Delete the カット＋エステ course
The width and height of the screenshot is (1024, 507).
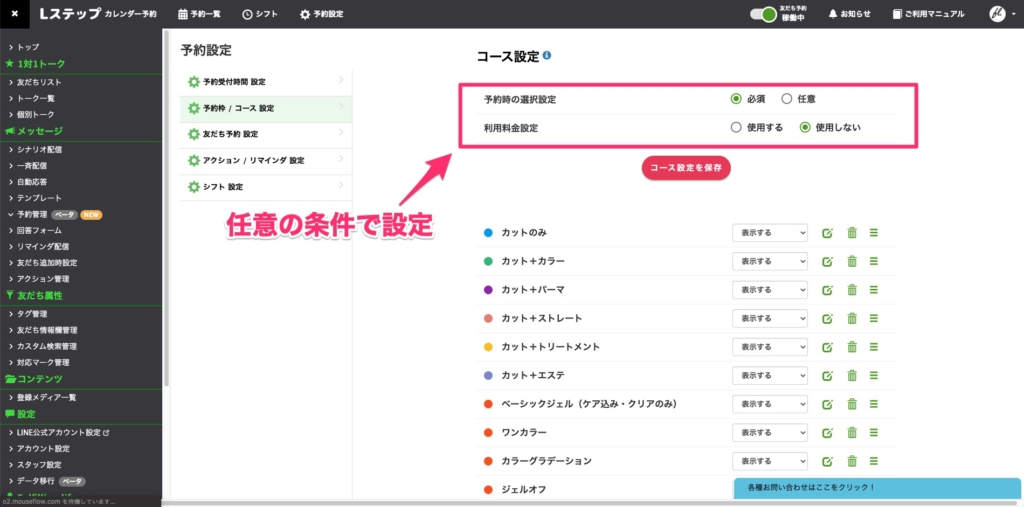coord(852,376)
